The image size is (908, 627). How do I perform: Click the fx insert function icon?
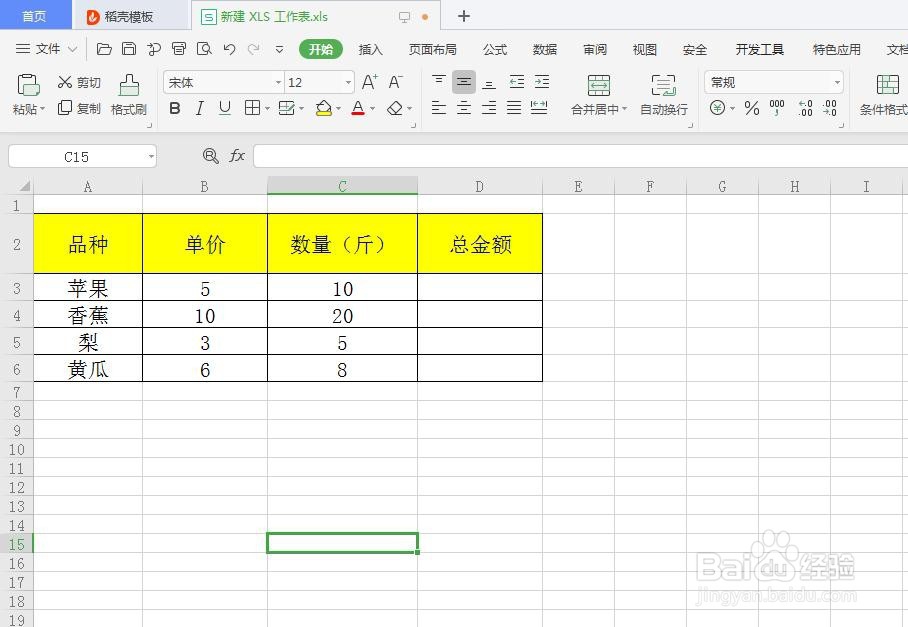point(236,156)
